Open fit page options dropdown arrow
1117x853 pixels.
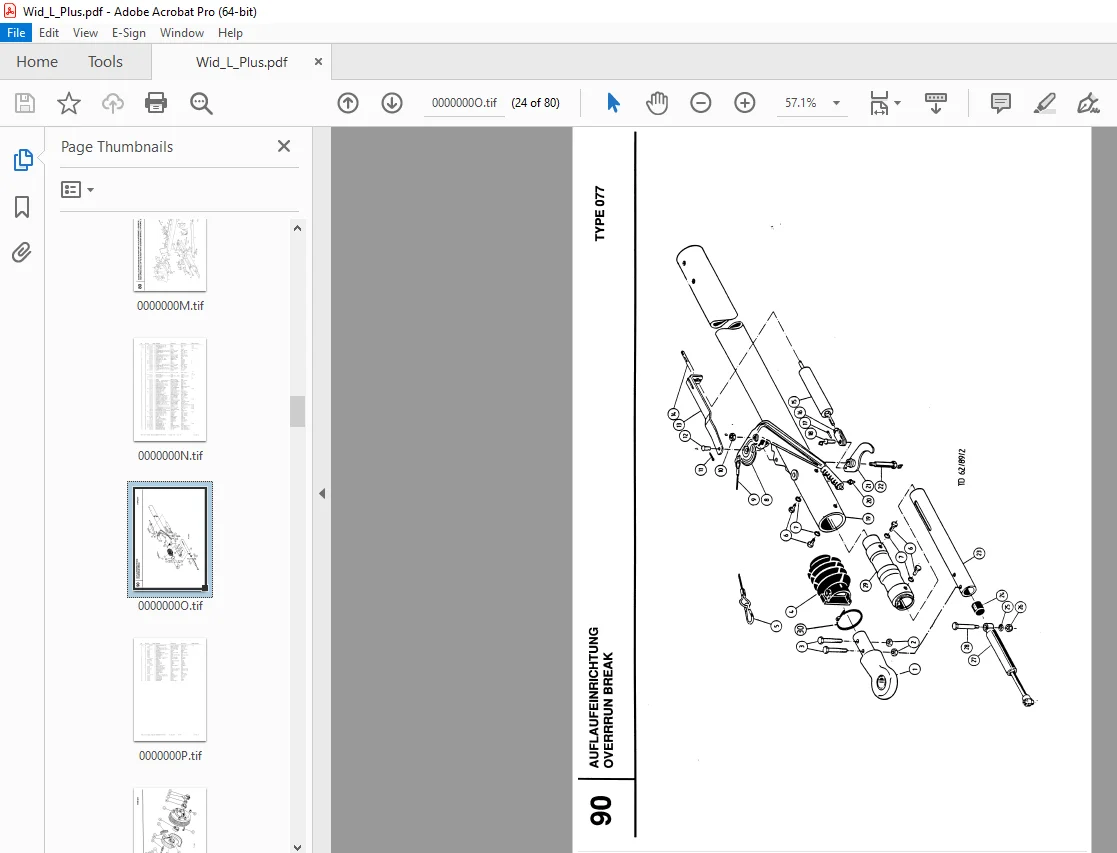(x=898, y=103)
